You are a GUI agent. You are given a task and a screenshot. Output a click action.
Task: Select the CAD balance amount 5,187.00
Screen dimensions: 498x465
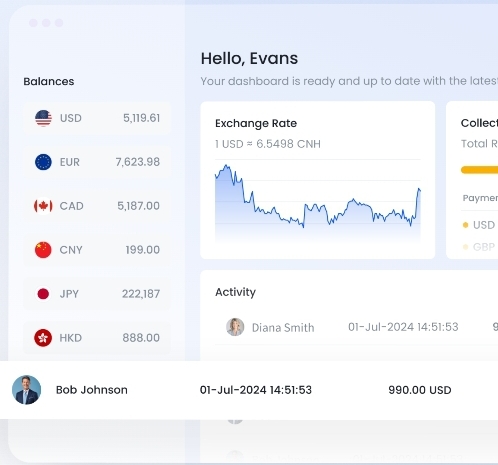pos(138,206)
